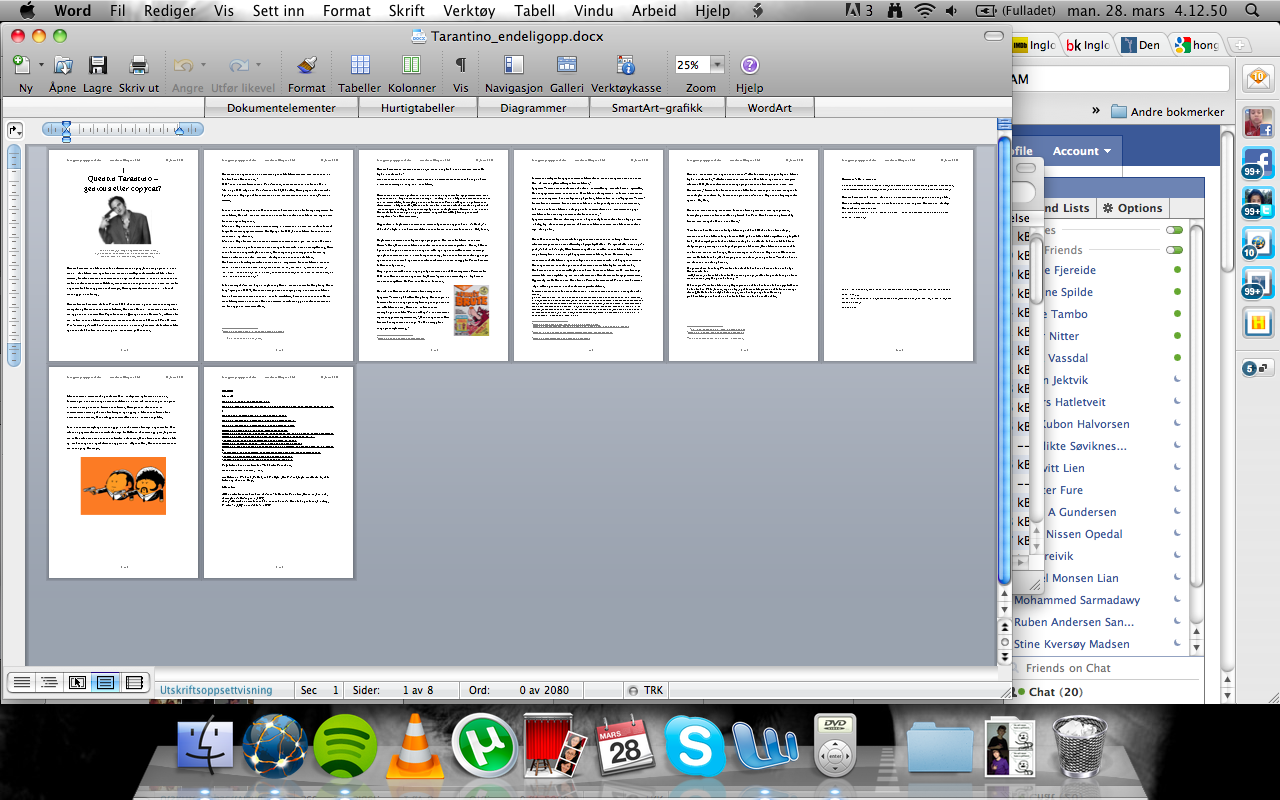Click the Angre undo icon

point(183,65)
